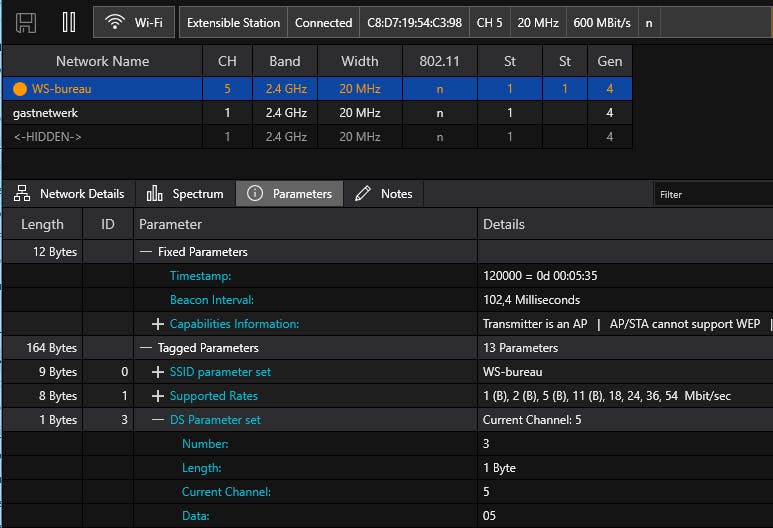Click the Details column header
Viewport: 773px width, 528px height.
pos(625,224)
